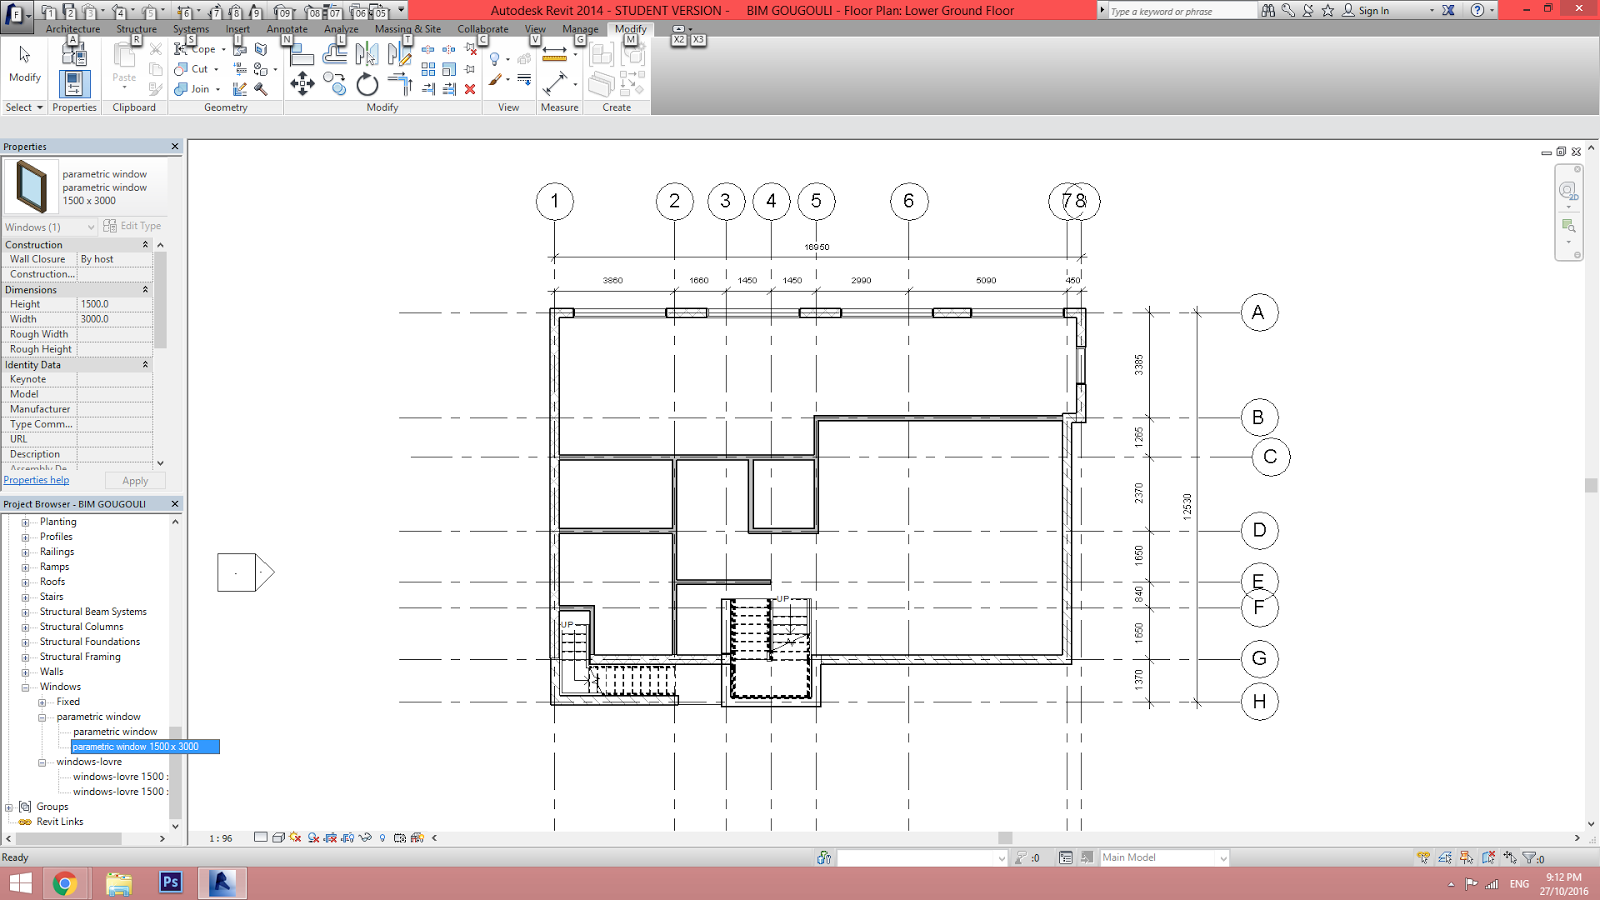Click the Cut geometry icon
This screenshot has height=900, width=1600.
pos(181,69)
